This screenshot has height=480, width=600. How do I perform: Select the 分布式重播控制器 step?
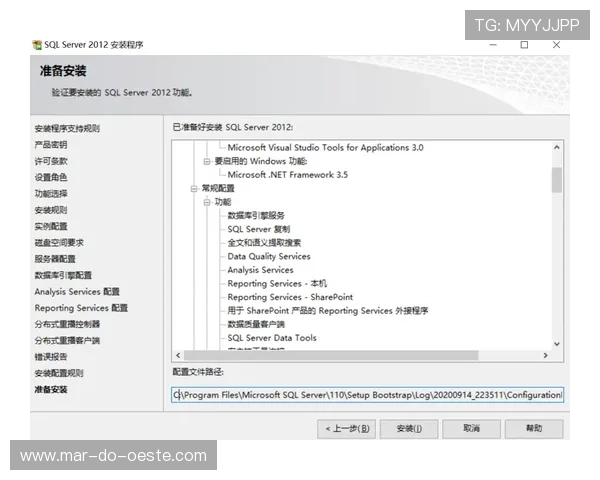(67, 324)
